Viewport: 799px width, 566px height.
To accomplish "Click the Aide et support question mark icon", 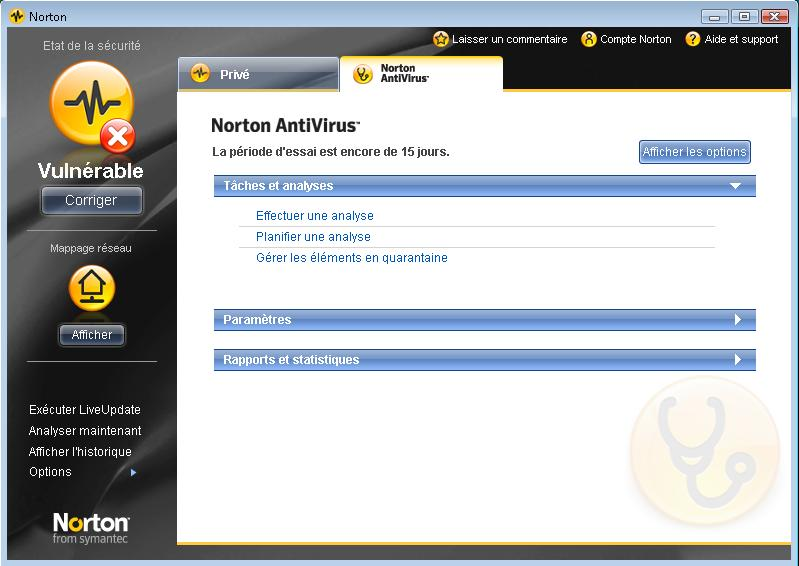I will click(x=693, y=39).
